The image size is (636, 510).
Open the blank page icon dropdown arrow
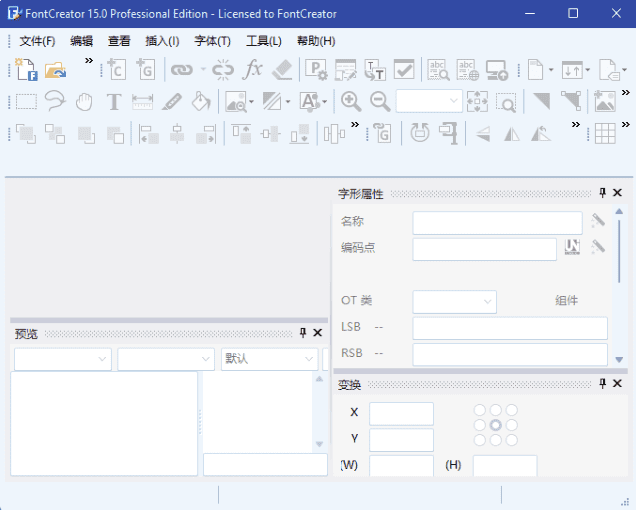tap(551, 70)
